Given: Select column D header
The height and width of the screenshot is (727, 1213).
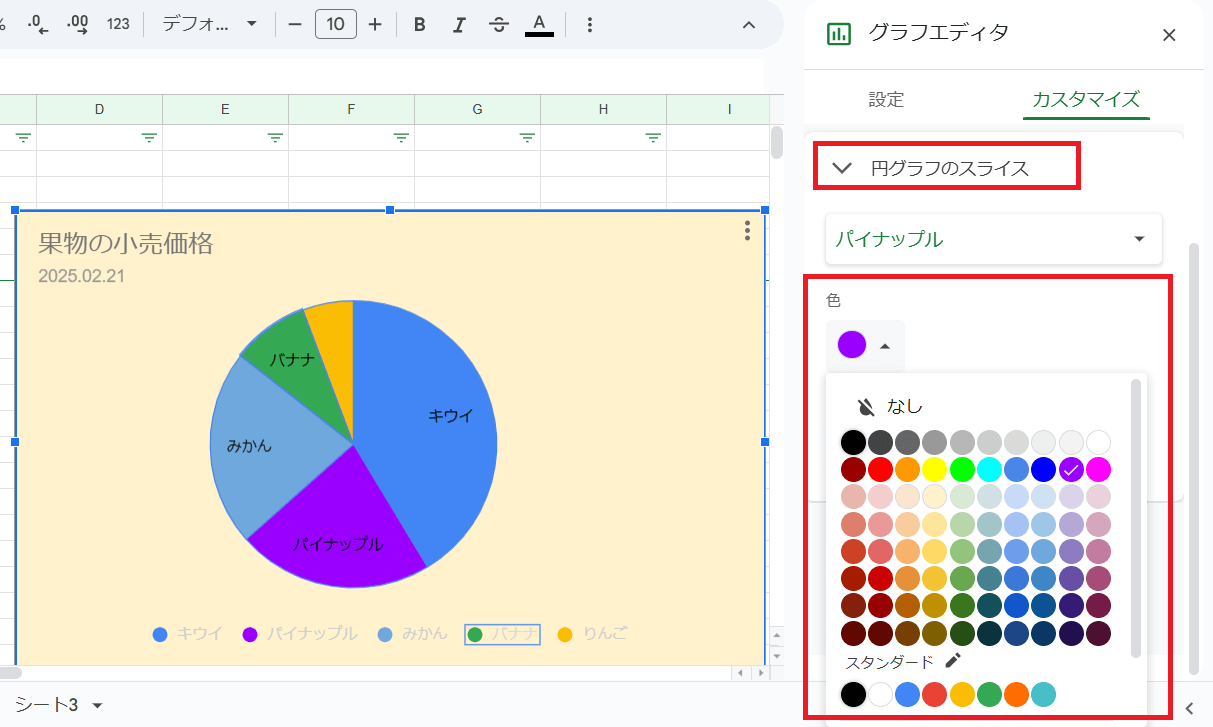Looking at the screenshot, I should click(99, 109).
